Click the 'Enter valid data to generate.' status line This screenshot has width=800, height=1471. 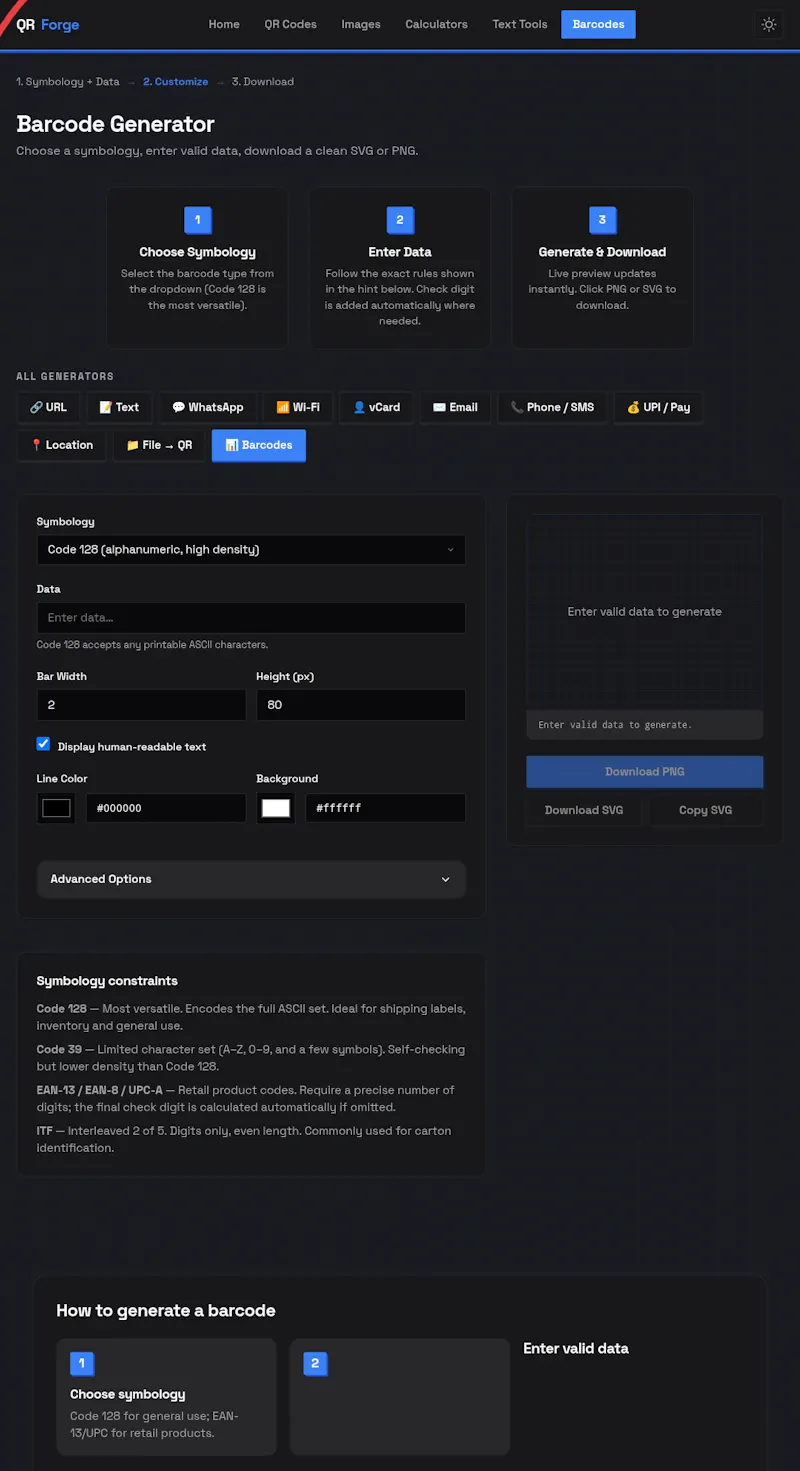point(645,725)
